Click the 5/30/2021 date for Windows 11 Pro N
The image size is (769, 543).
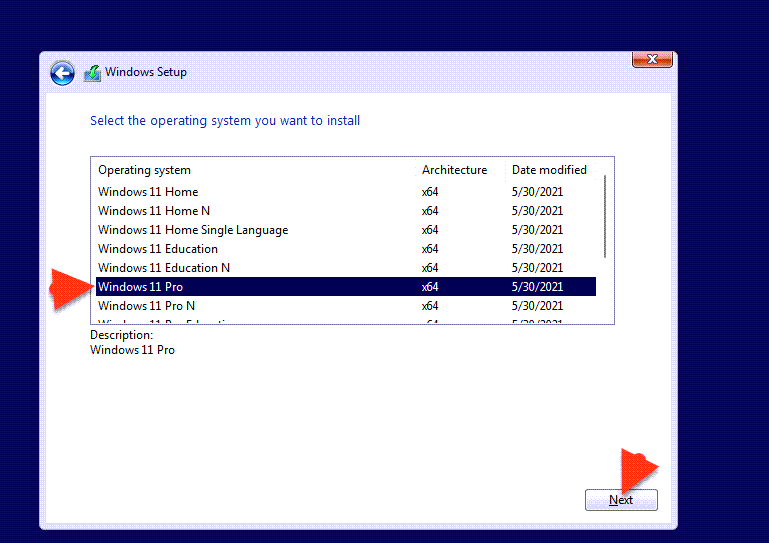pyautogui.click(x=537, y=306)
